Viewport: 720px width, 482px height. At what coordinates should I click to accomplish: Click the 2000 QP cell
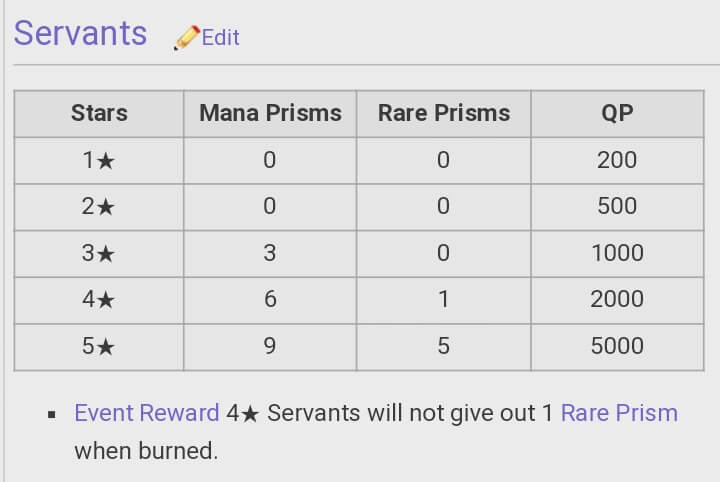pos(617,300)
